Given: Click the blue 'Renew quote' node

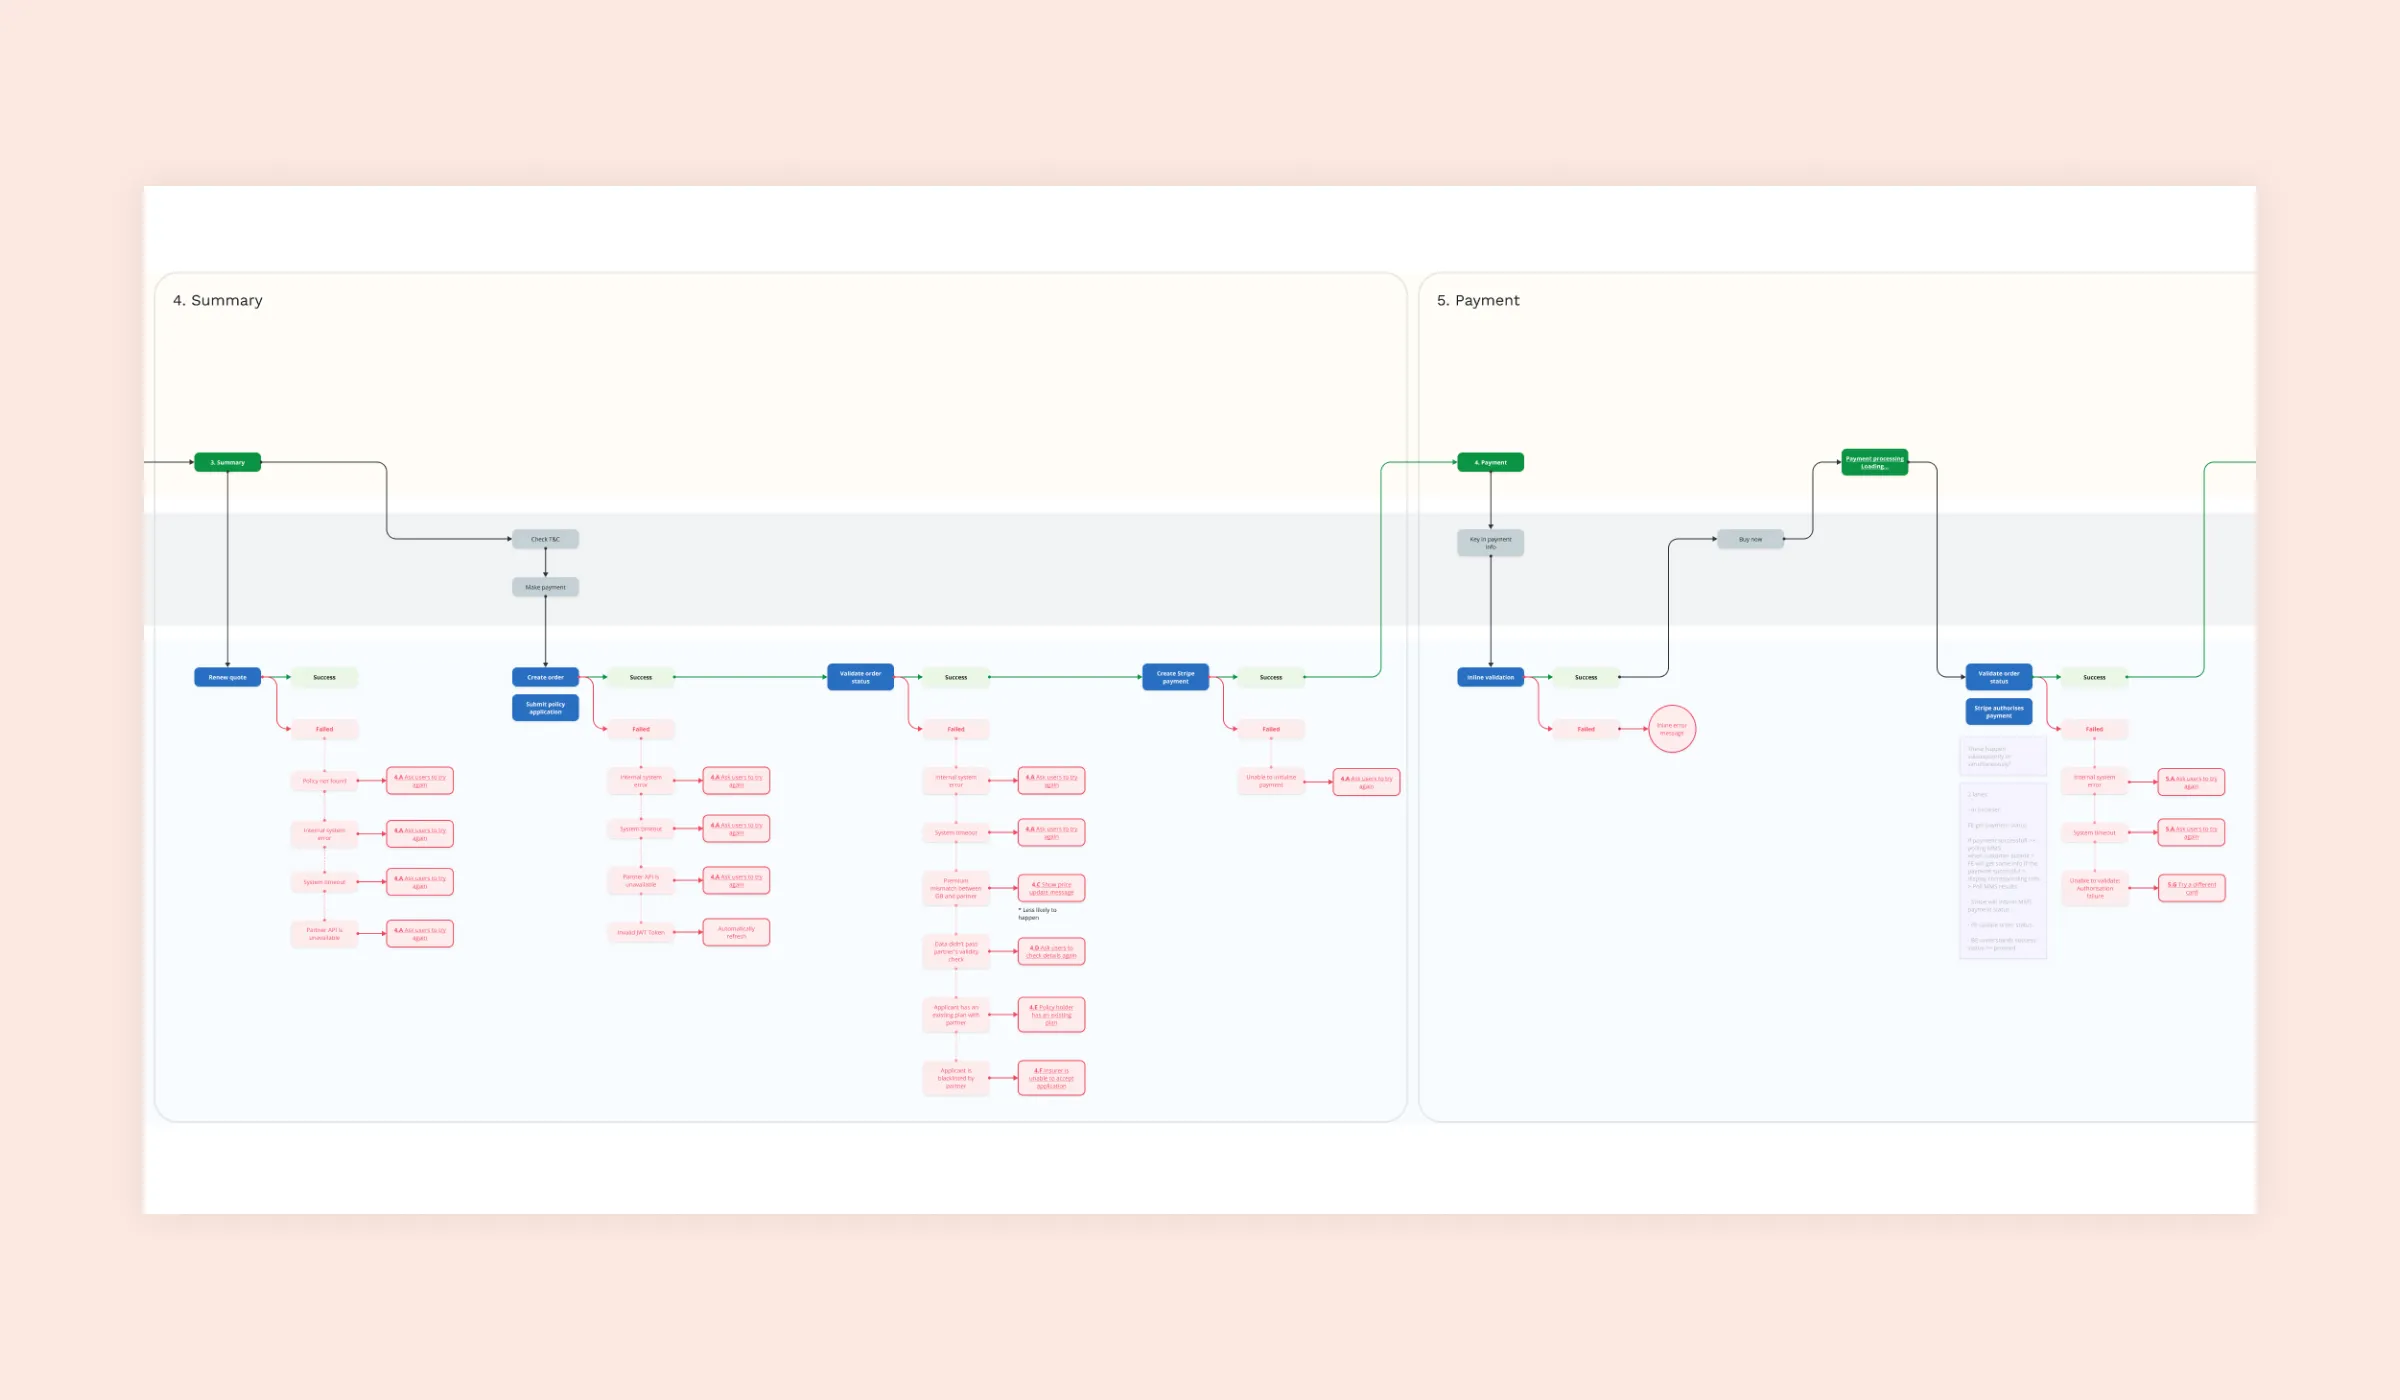Looking at the screenshot, I should (x=227, y=677).
